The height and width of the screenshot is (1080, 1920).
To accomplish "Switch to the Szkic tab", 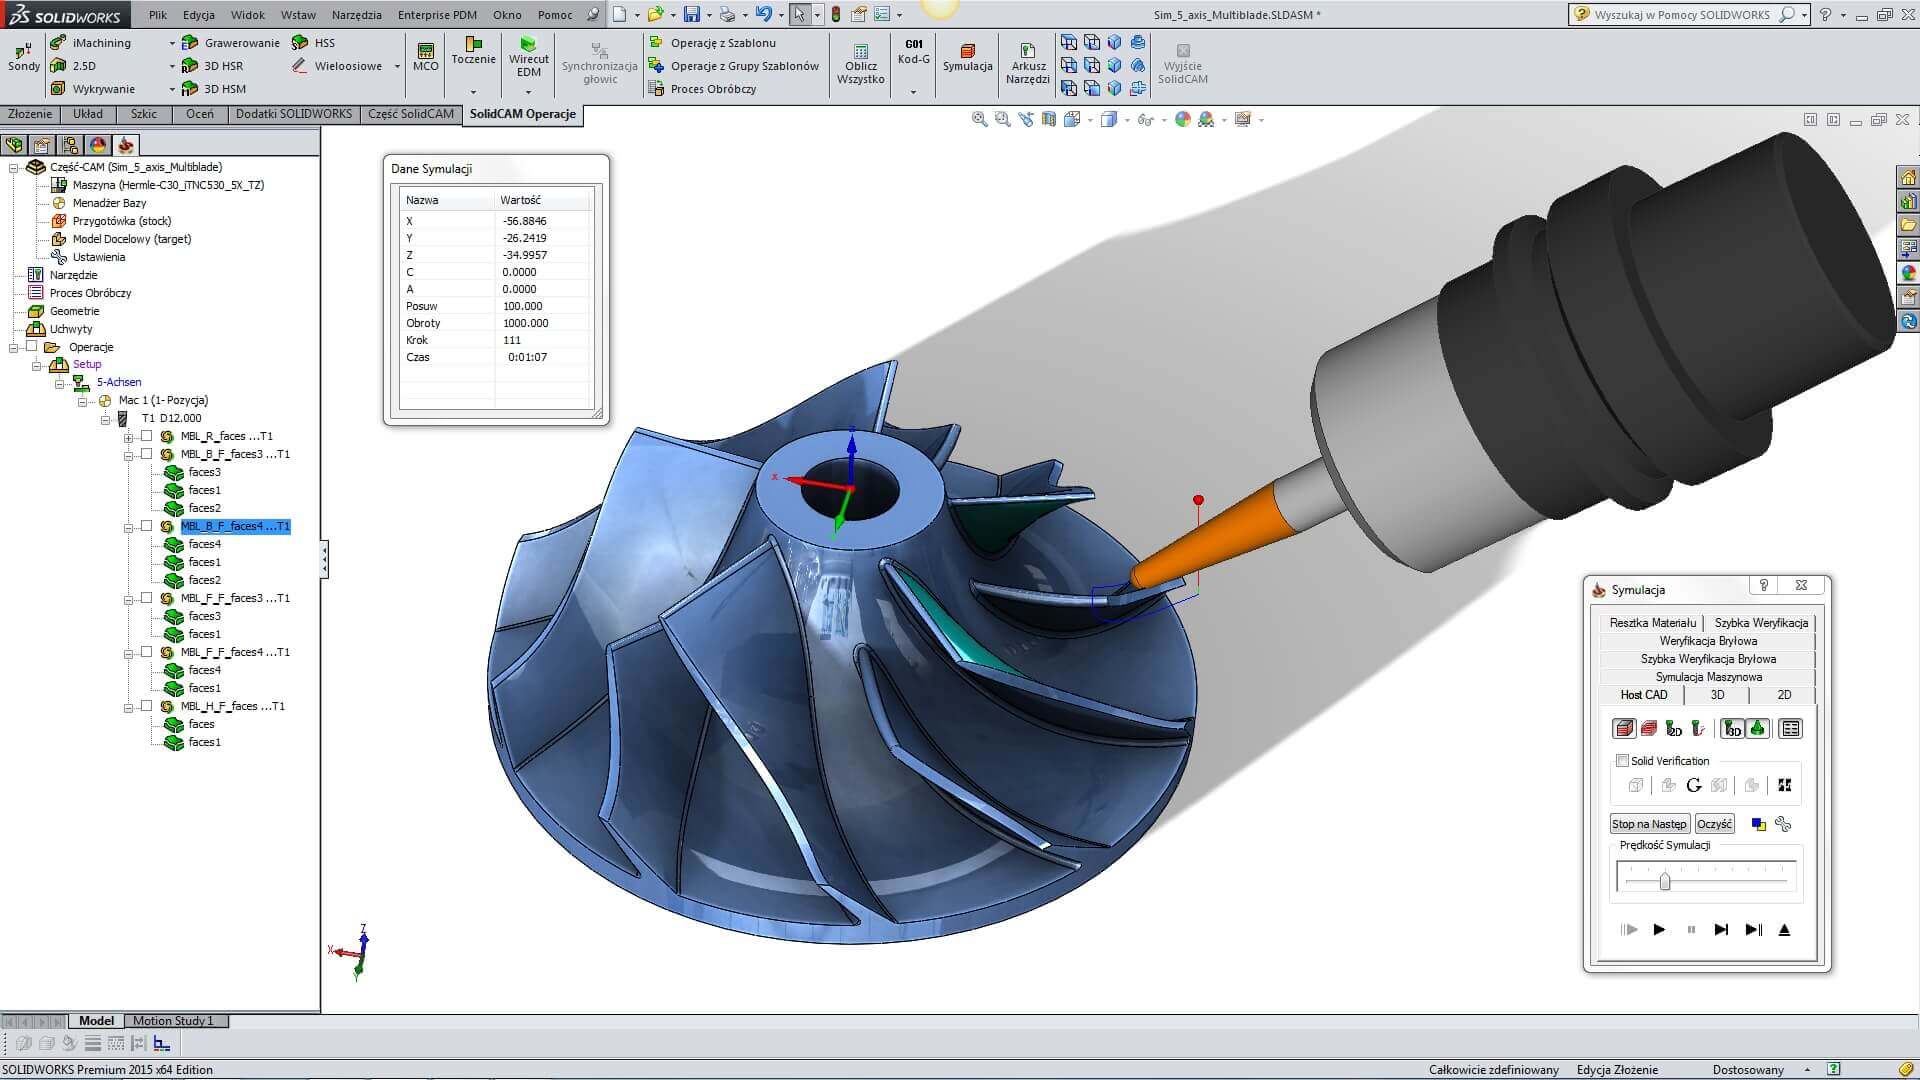I will 143,114.
